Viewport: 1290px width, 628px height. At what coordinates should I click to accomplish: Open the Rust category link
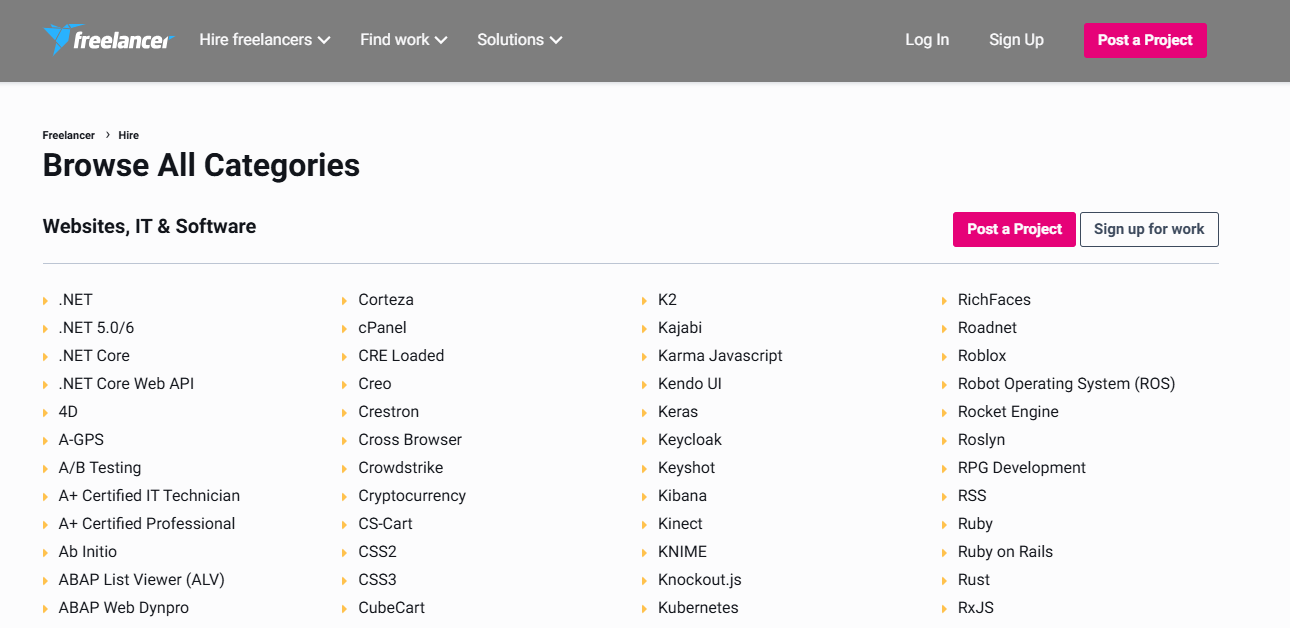973,580
